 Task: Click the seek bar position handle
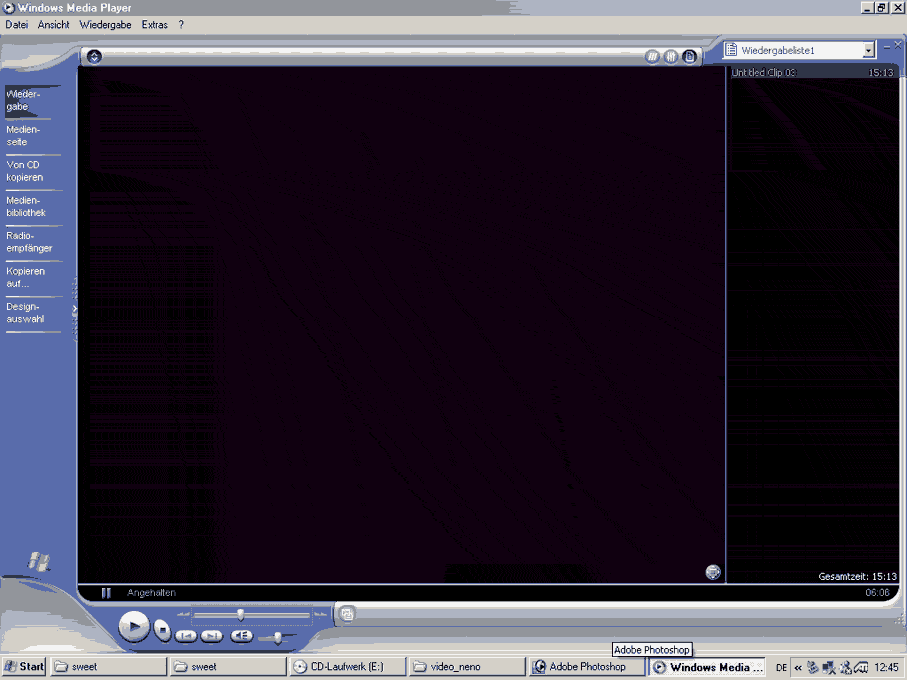point(241,615)
